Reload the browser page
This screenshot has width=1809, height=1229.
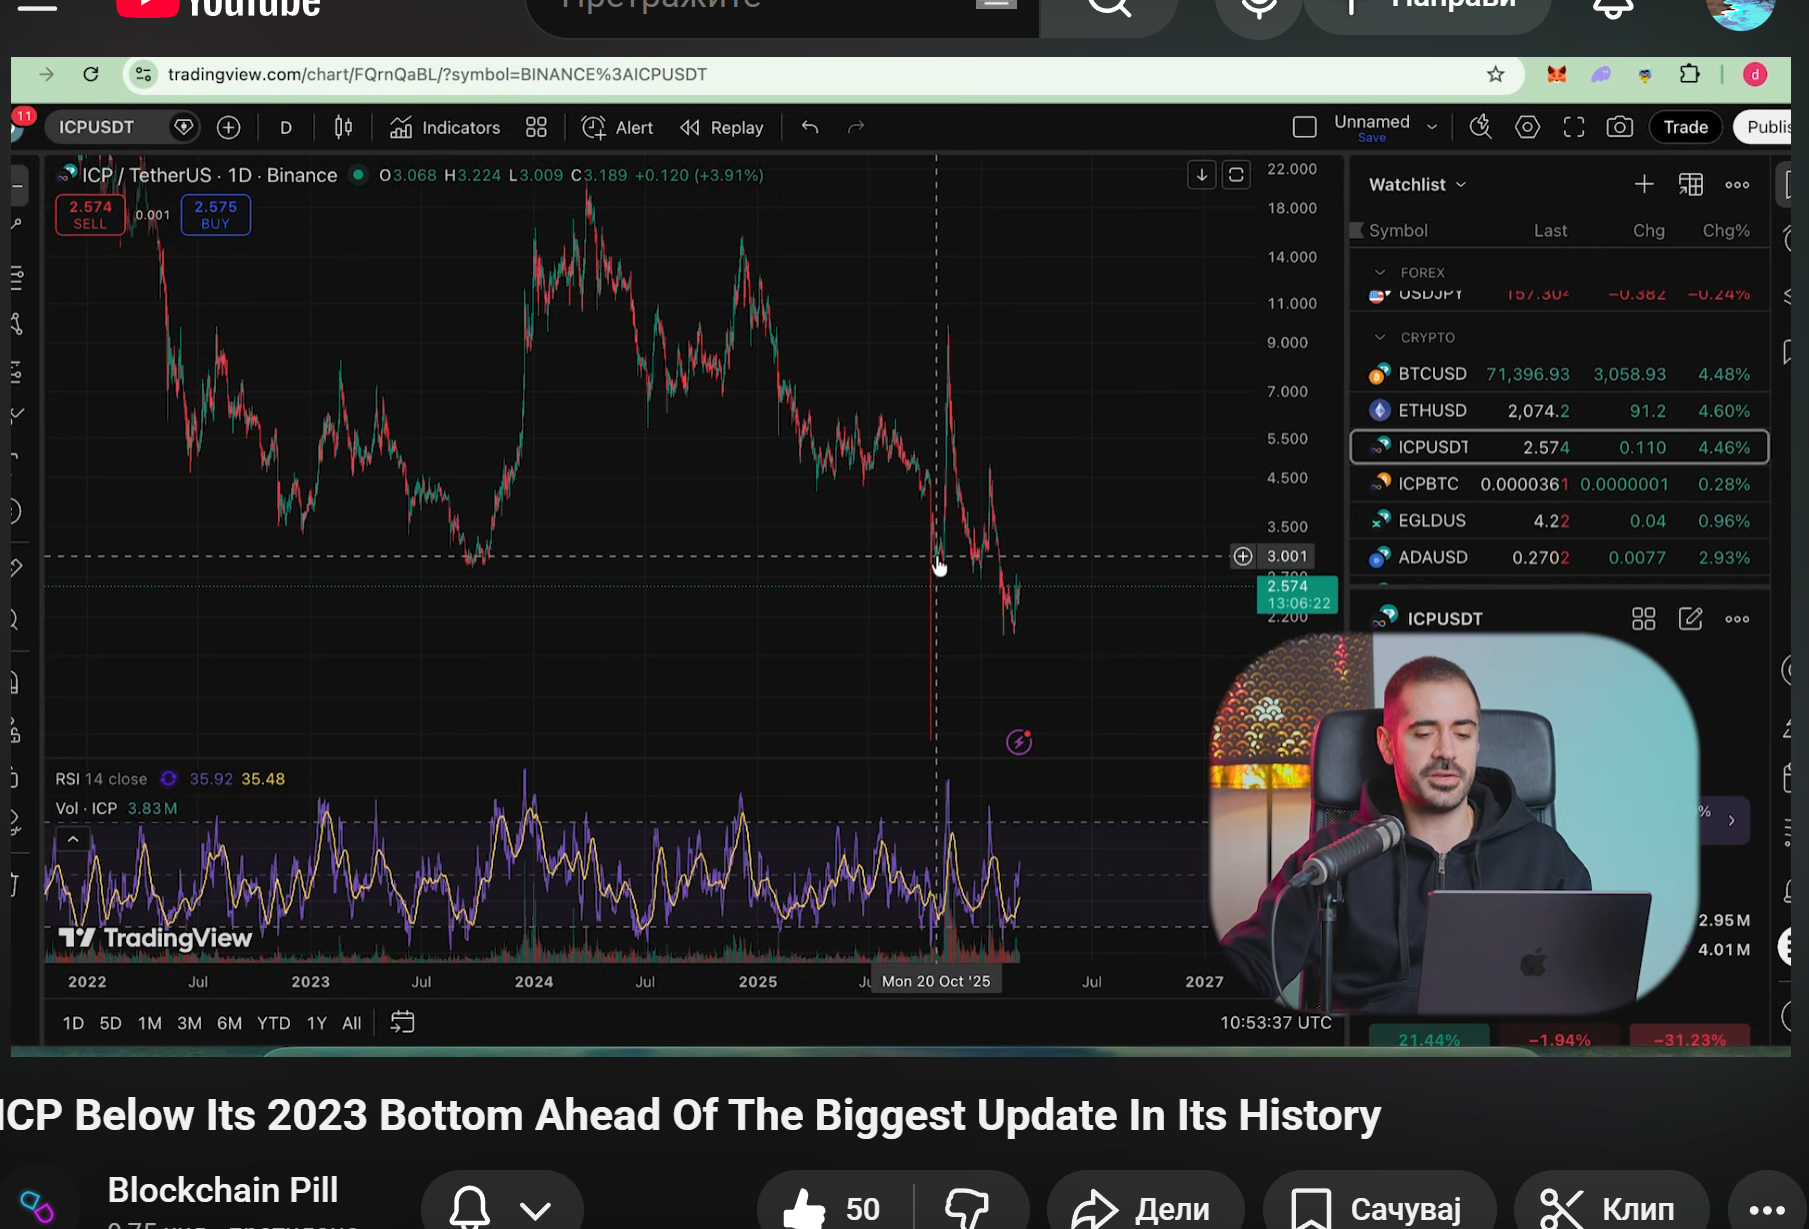coord(91,74)
